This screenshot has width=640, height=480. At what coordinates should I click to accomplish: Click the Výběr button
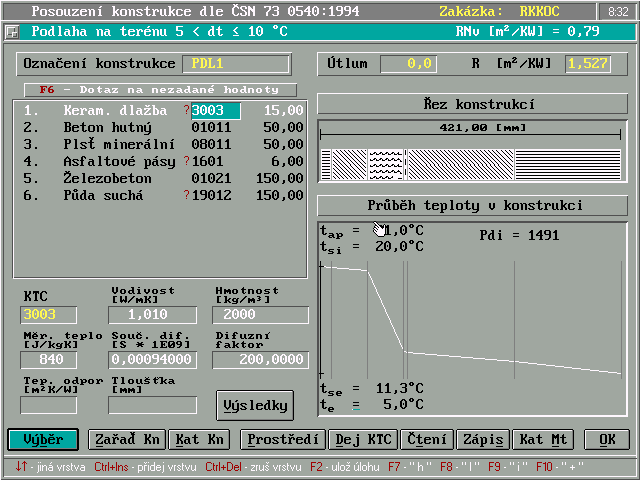point(43,439)
